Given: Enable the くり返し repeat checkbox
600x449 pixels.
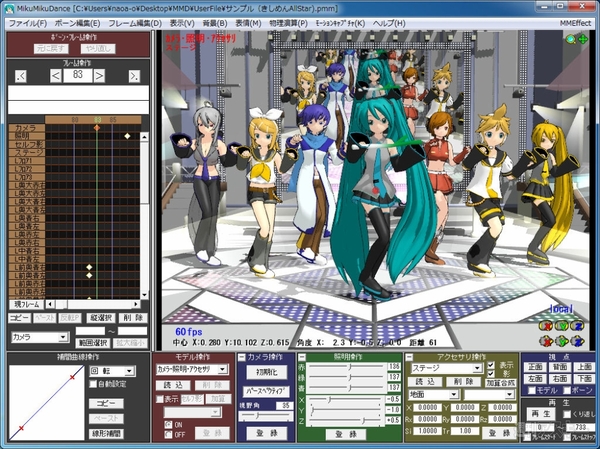Looking at the screenshot, I should (x=567, y=414).
